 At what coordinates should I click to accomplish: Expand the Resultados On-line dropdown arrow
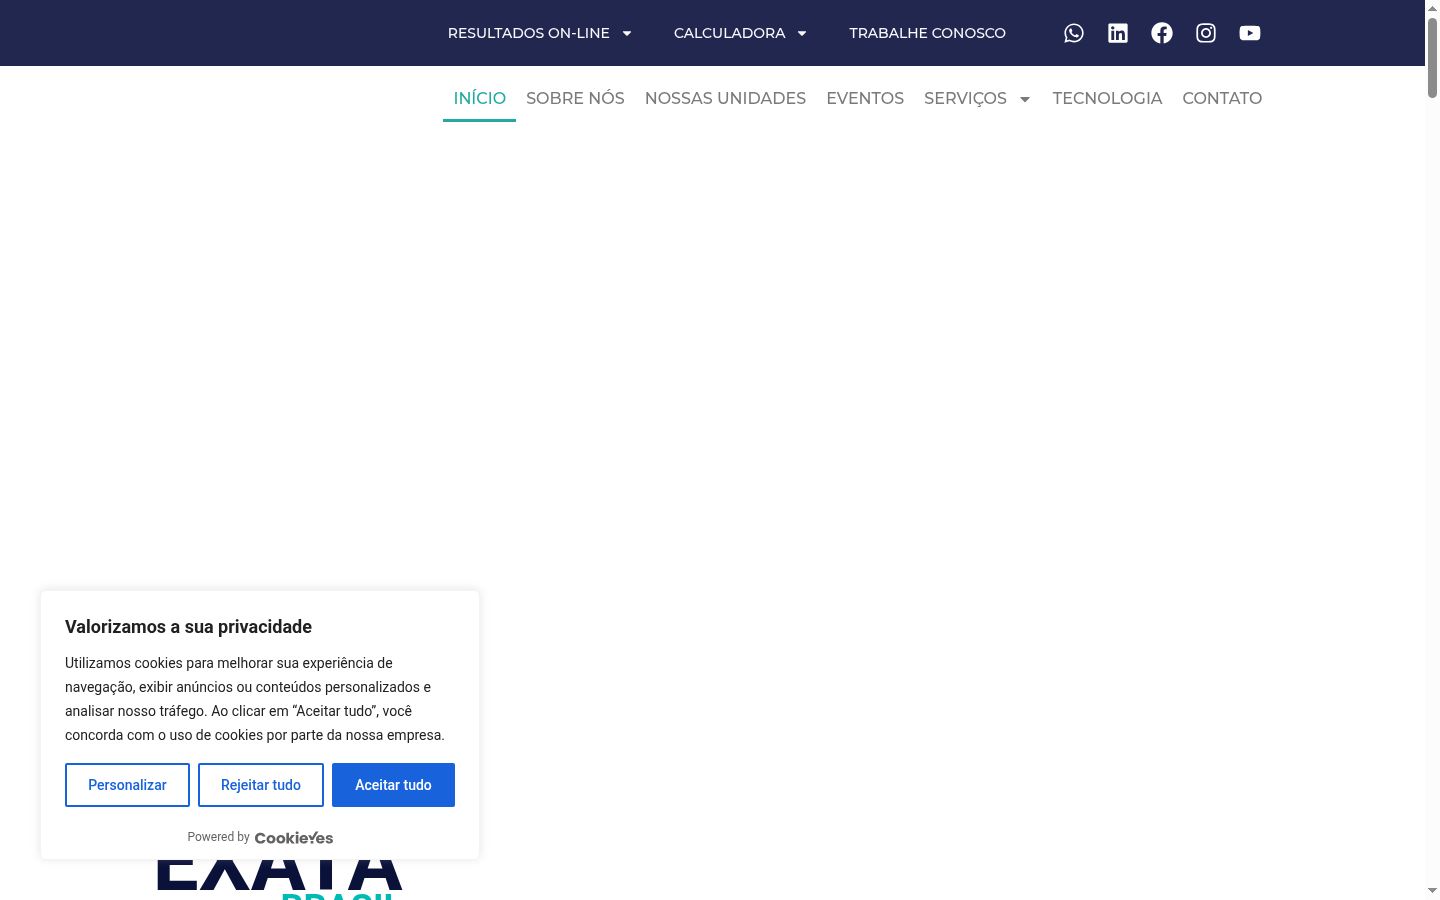627,33
